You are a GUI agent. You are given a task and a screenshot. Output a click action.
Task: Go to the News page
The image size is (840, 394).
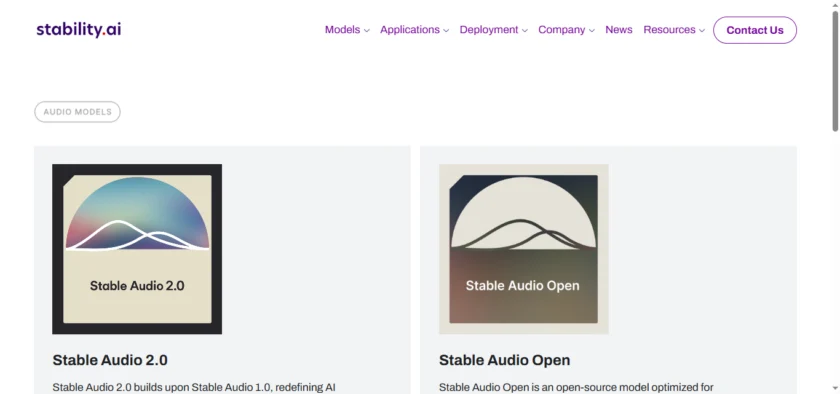(619, 30)
